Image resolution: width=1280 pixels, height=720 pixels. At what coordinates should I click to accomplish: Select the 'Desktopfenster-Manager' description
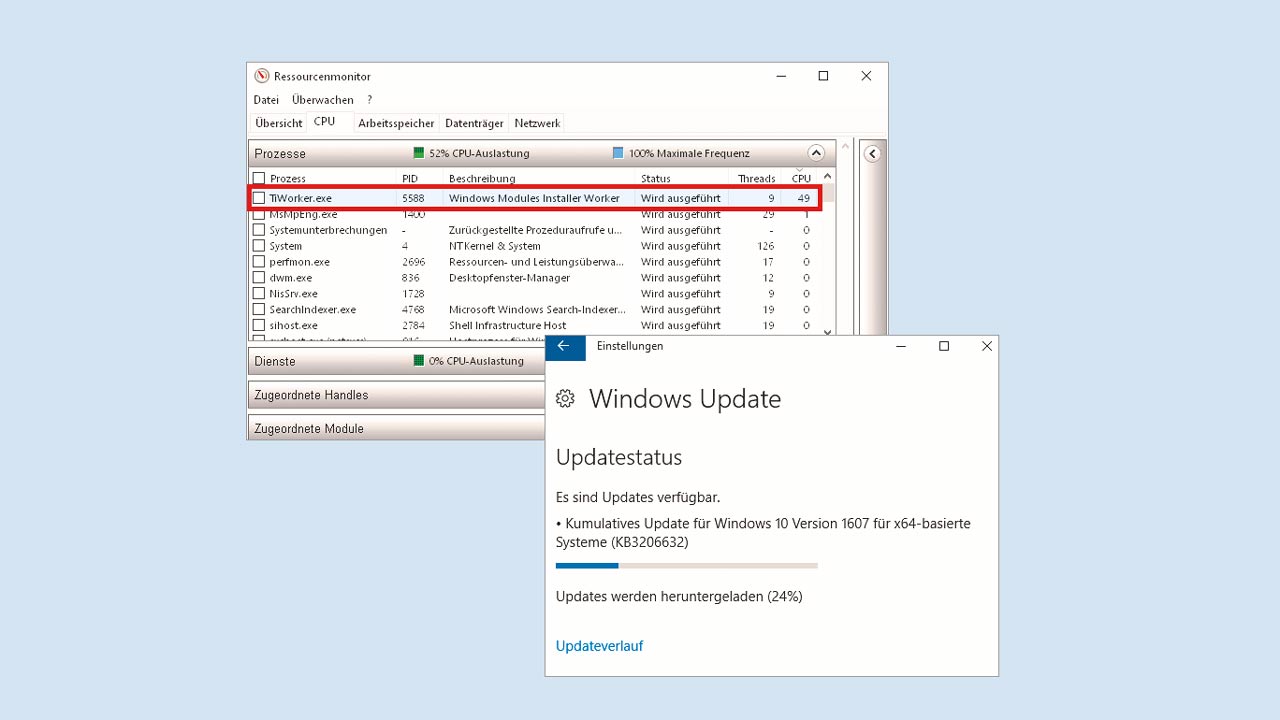(509, 278)
